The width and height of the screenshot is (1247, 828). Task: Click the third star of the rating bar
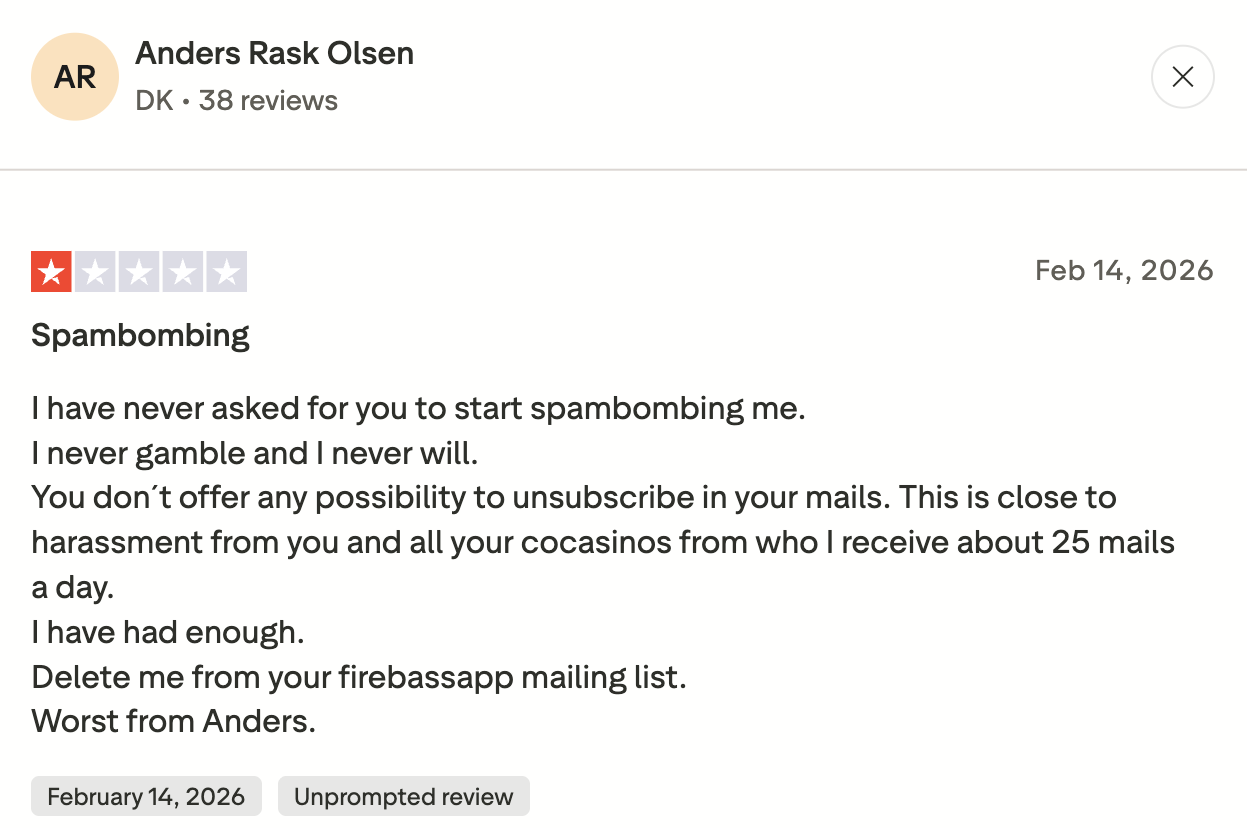pyautogui.click(x=139, y=271)
